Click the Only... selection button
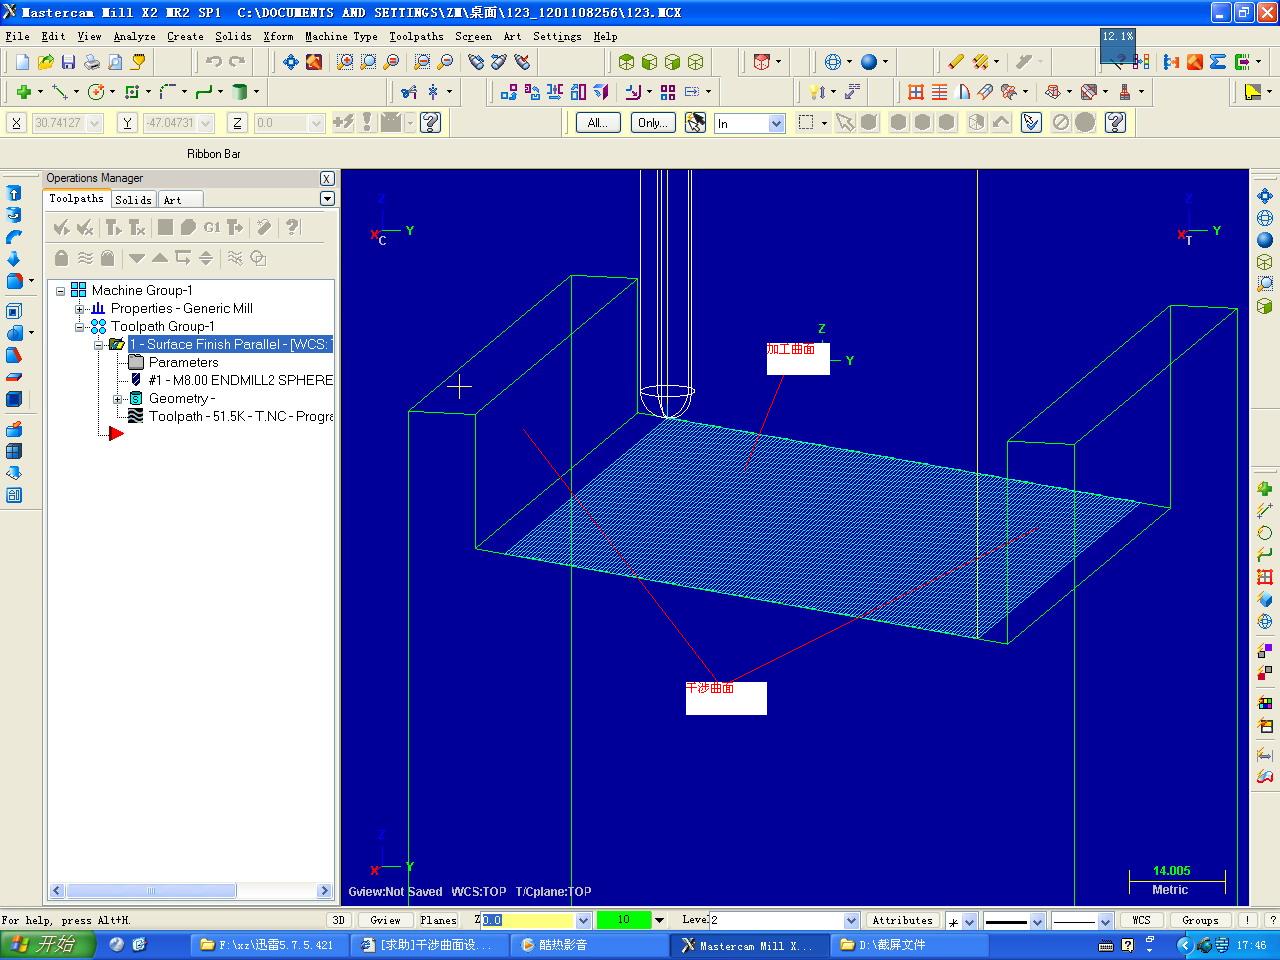This screenshot has width=1280, height=960. click(653, 123)
